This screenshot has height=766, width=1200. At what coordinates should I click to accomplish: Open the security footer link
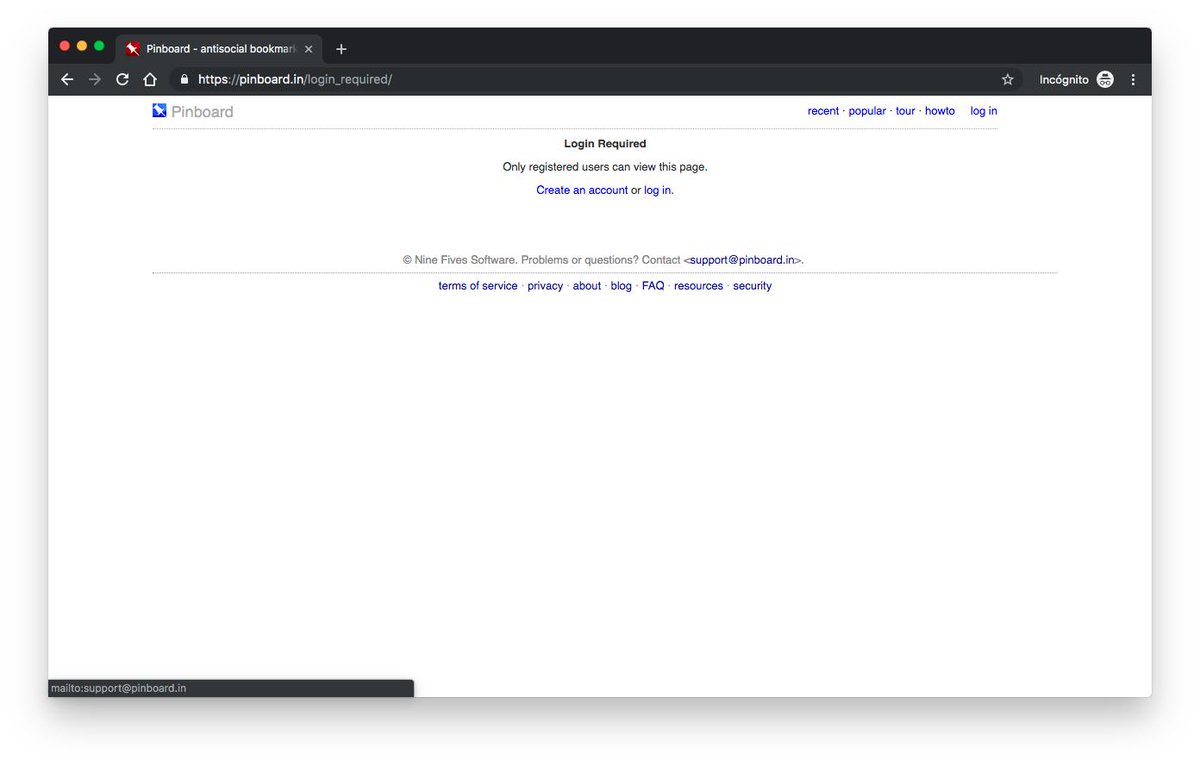tap(752, 286)
